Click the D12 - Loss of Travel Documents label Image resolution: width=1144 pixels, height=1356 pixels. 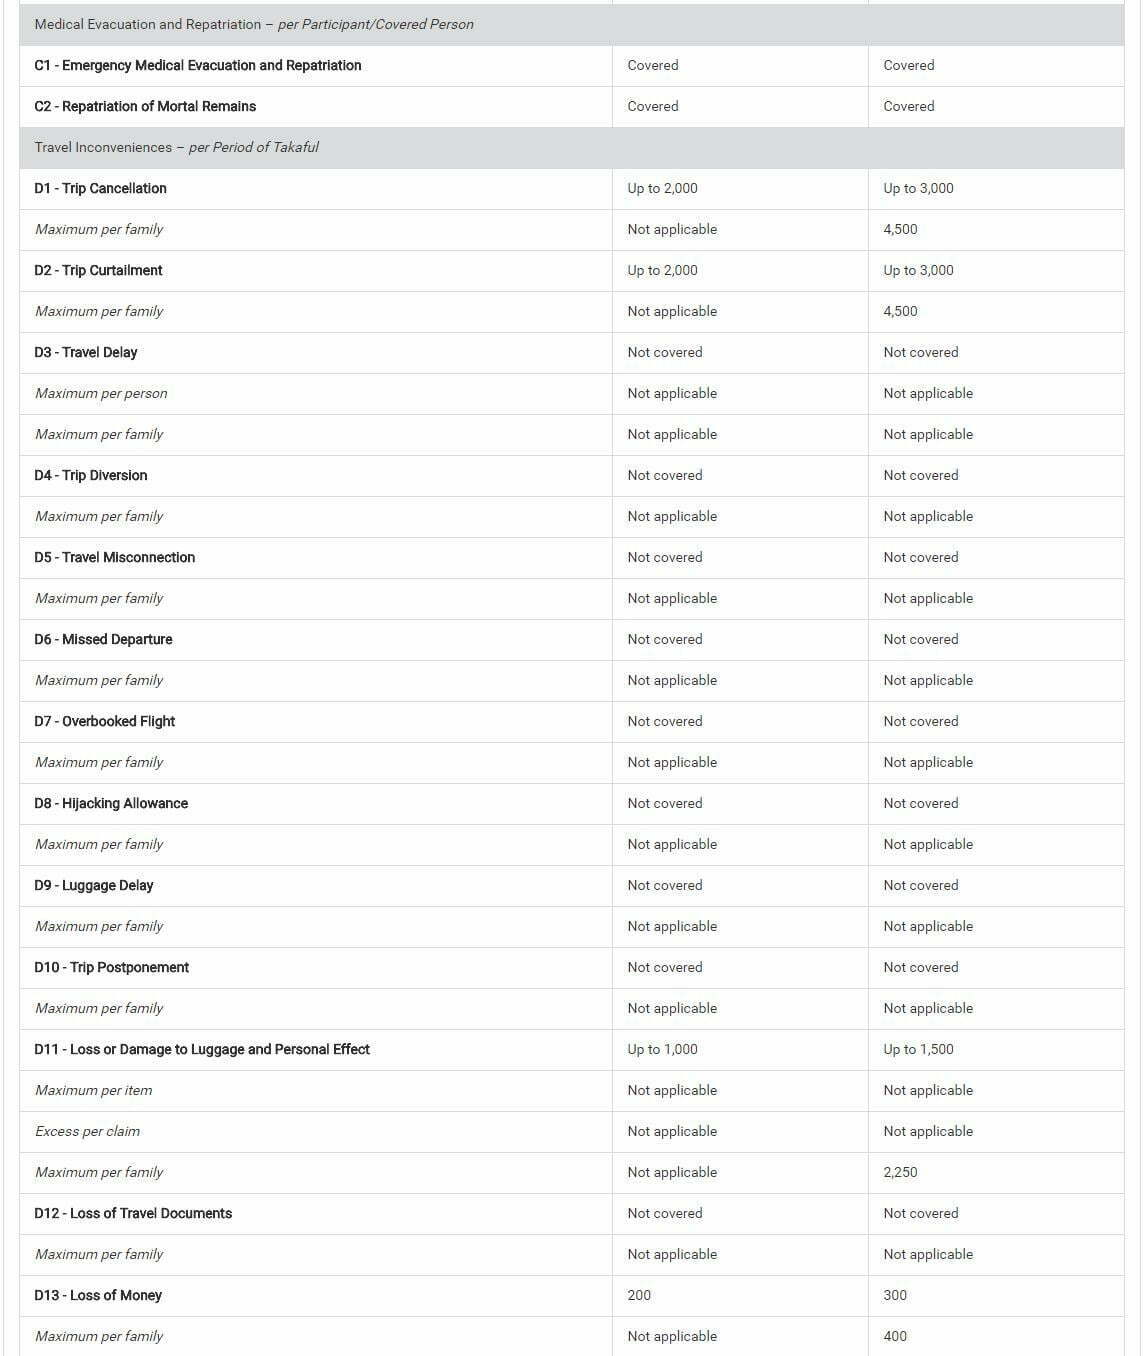[x=133, y=1213]
